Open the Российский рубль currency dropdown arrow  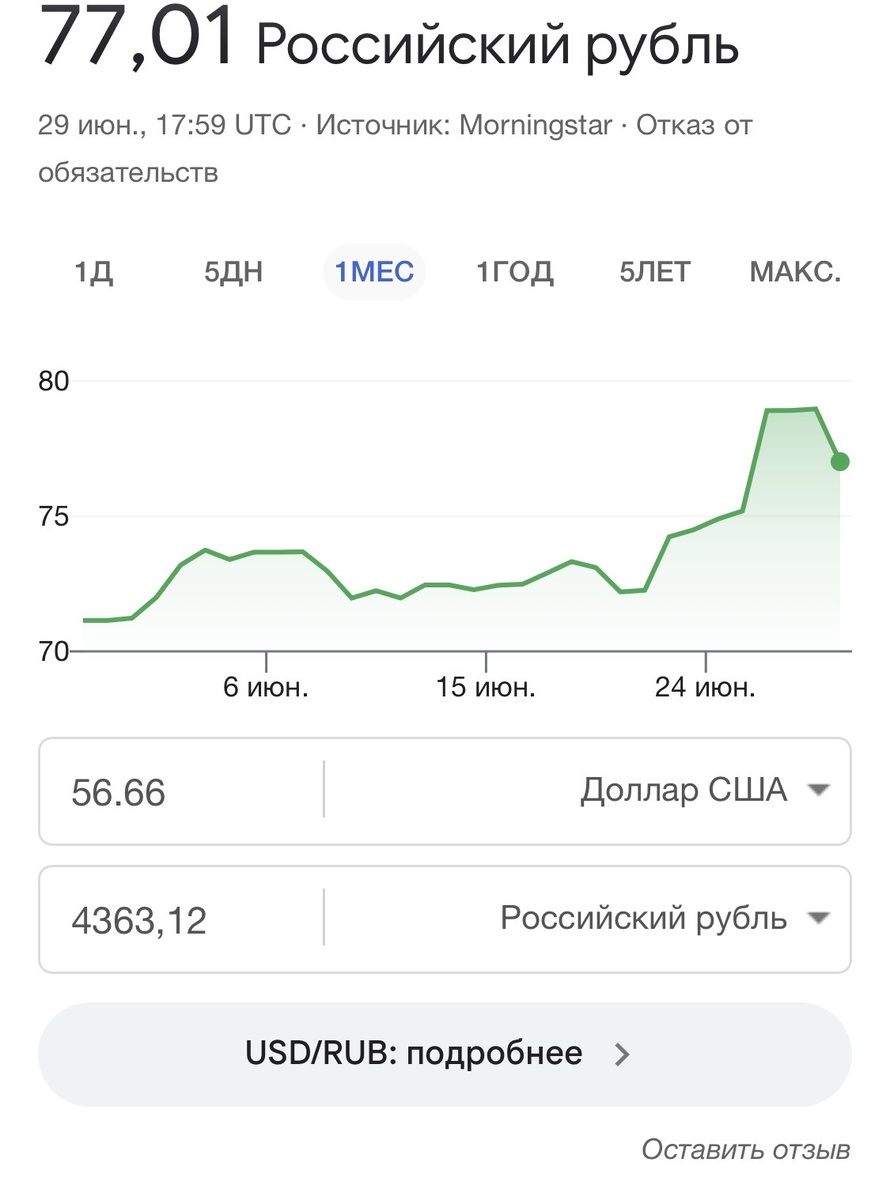pyautogui.click(x=818, y=918)
